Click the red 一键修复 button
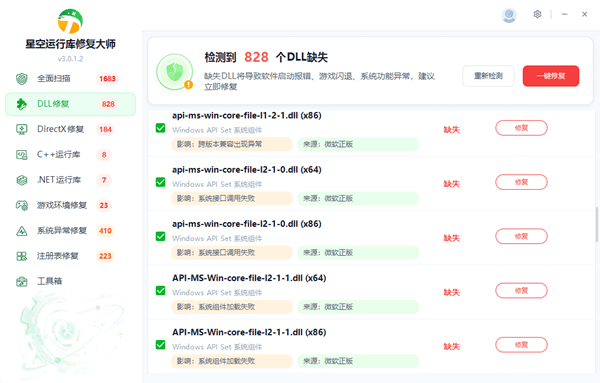Viewport: 600px width, 383px height. pos(551,76)
